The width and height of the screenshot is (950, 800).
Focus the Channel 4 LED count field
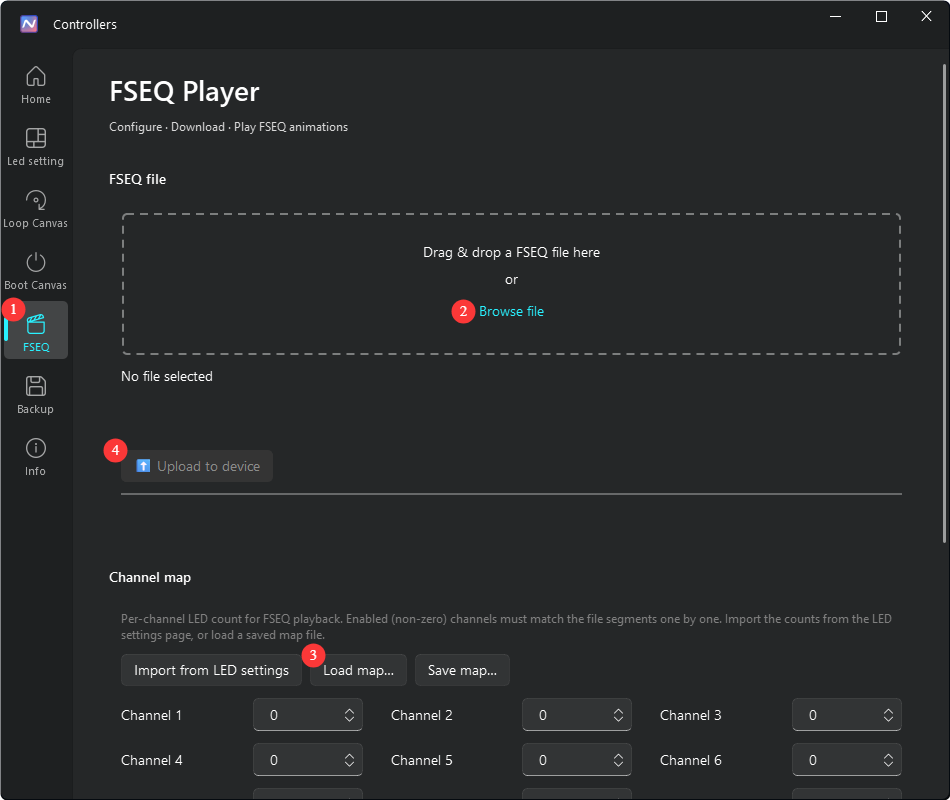(308, 760)
